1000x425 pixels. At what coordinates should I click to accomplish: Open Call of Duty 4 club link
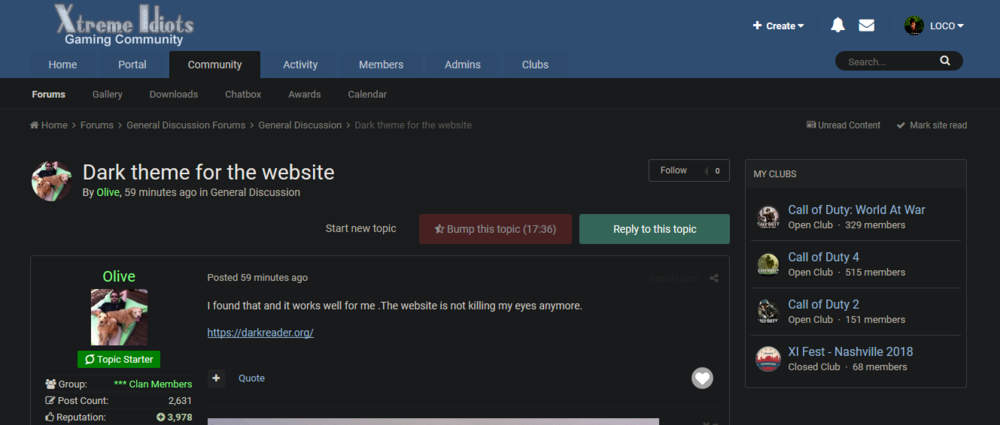(x=823, y=257)
